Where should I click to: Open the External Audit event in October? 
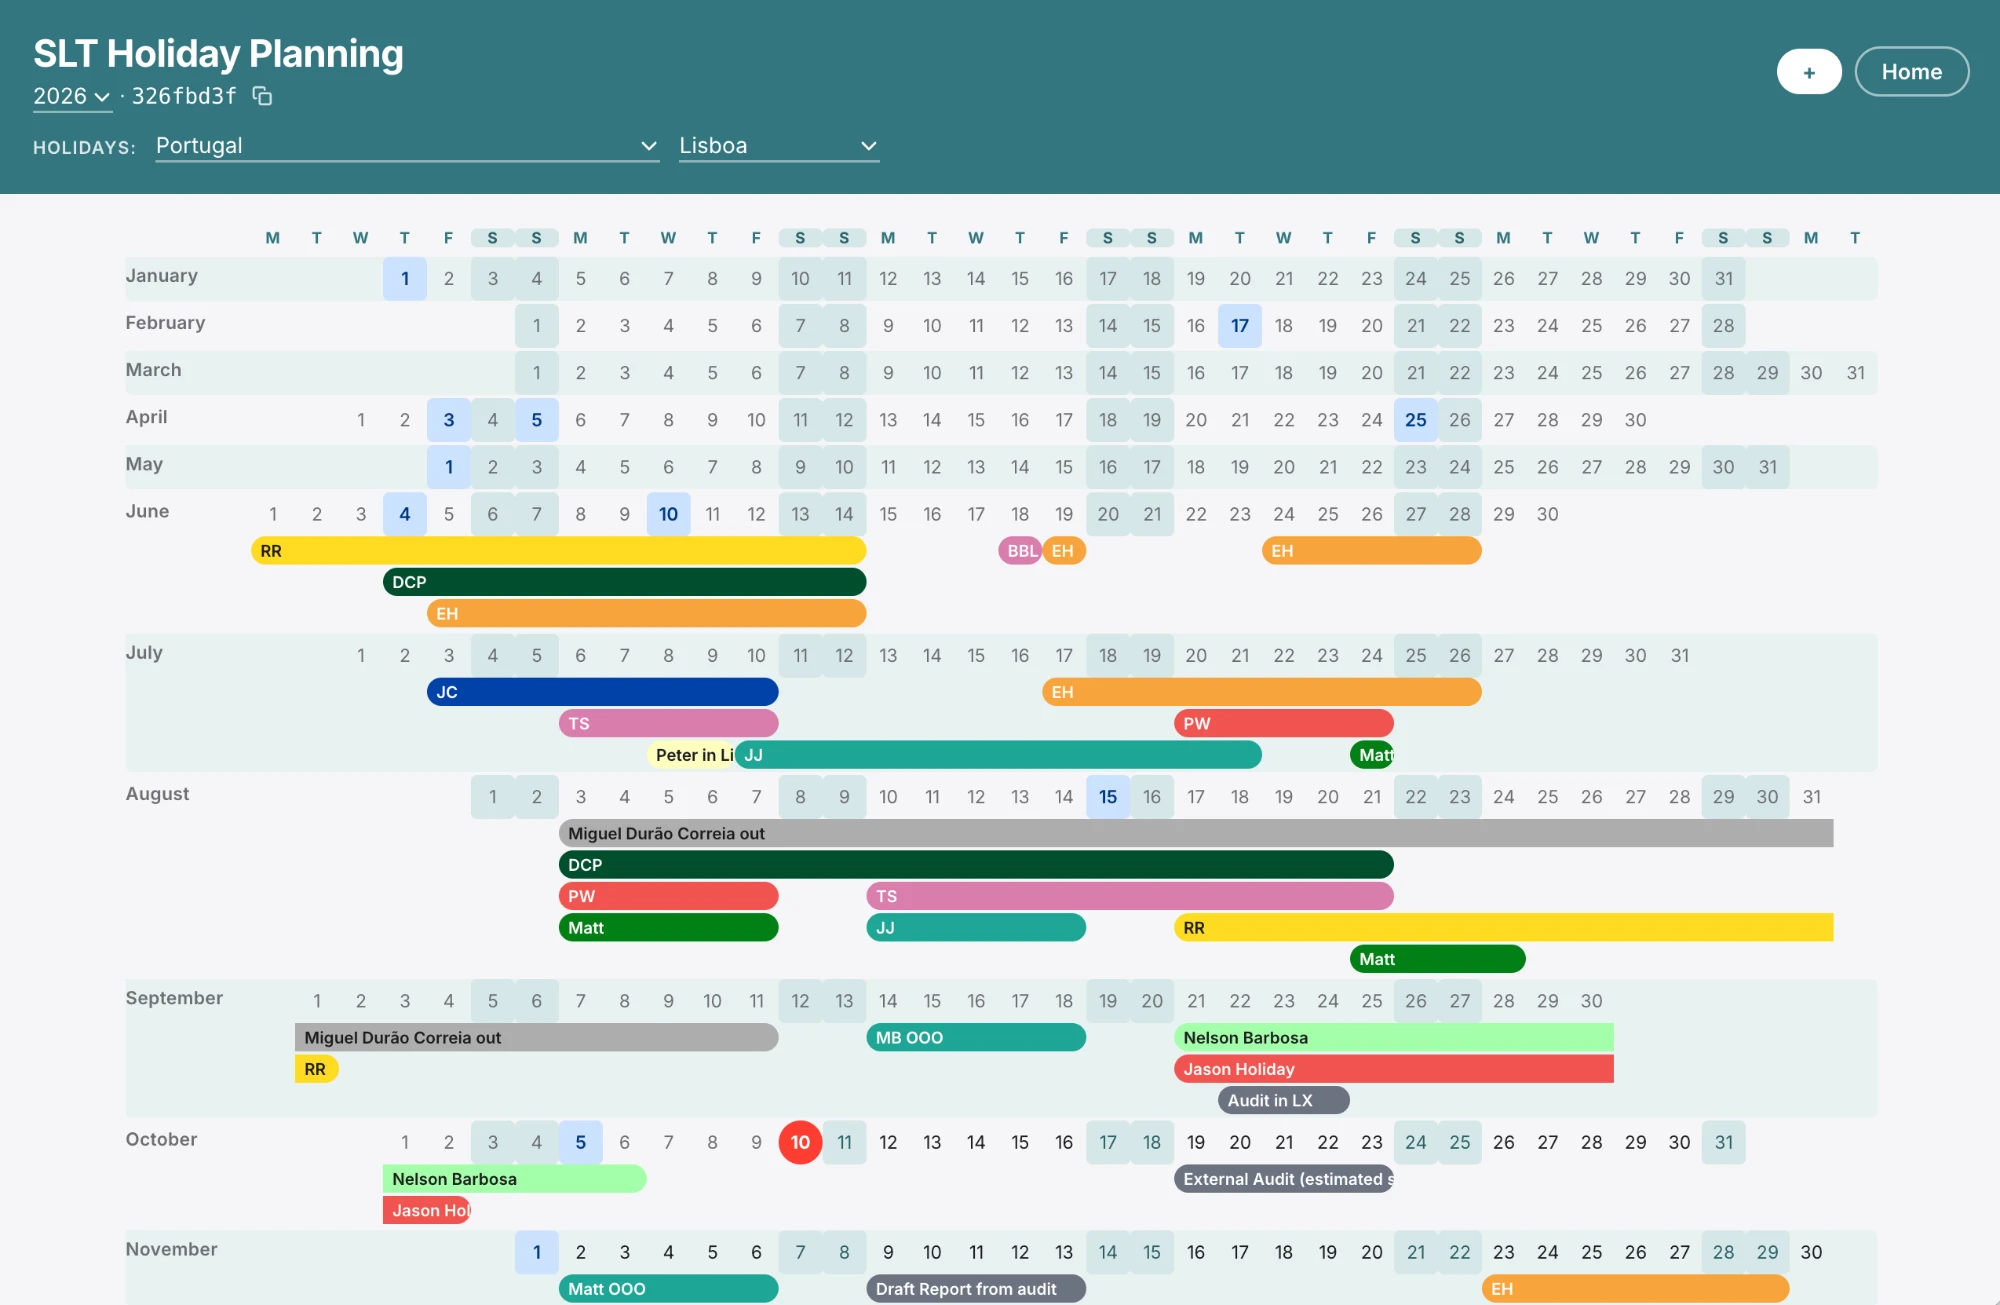click(1283, 1179)
